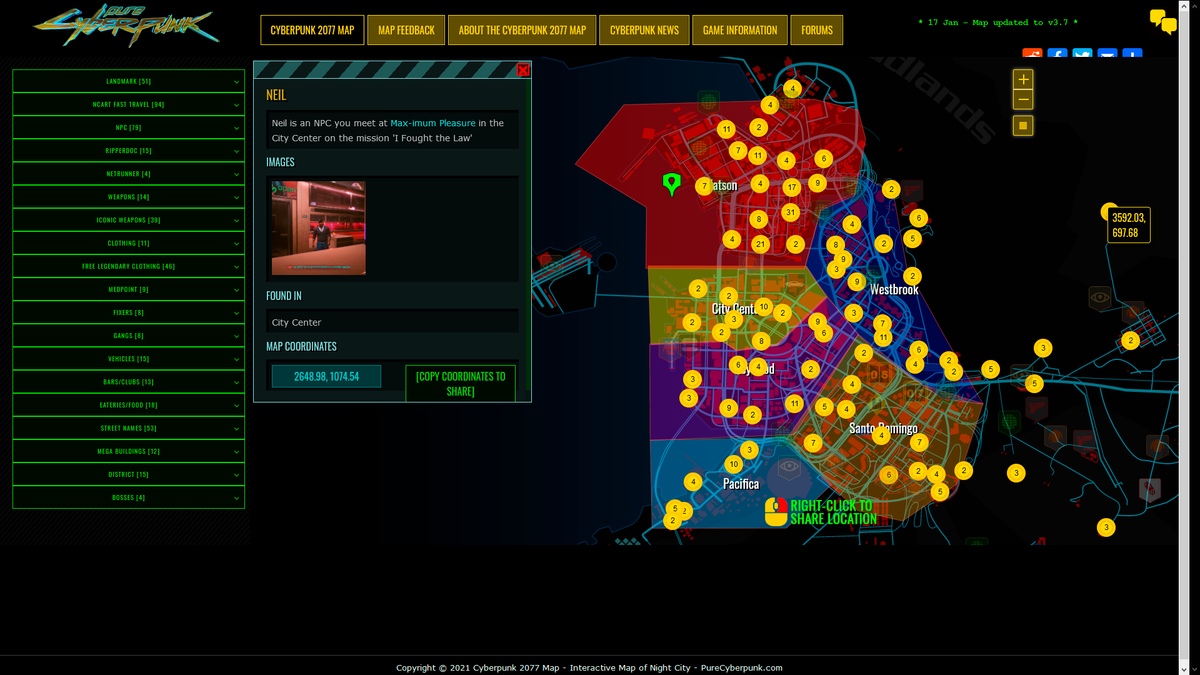Click the map updated to v3.7 notice
The image size is (1200, 675).
click(998, 22)
